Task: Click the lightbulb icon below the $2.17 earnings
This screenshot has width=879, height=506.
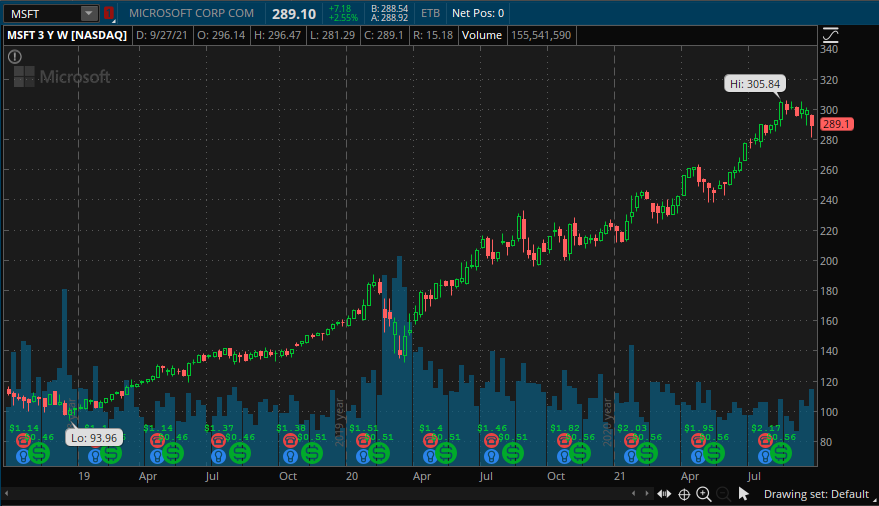Action: coord(765,456)
